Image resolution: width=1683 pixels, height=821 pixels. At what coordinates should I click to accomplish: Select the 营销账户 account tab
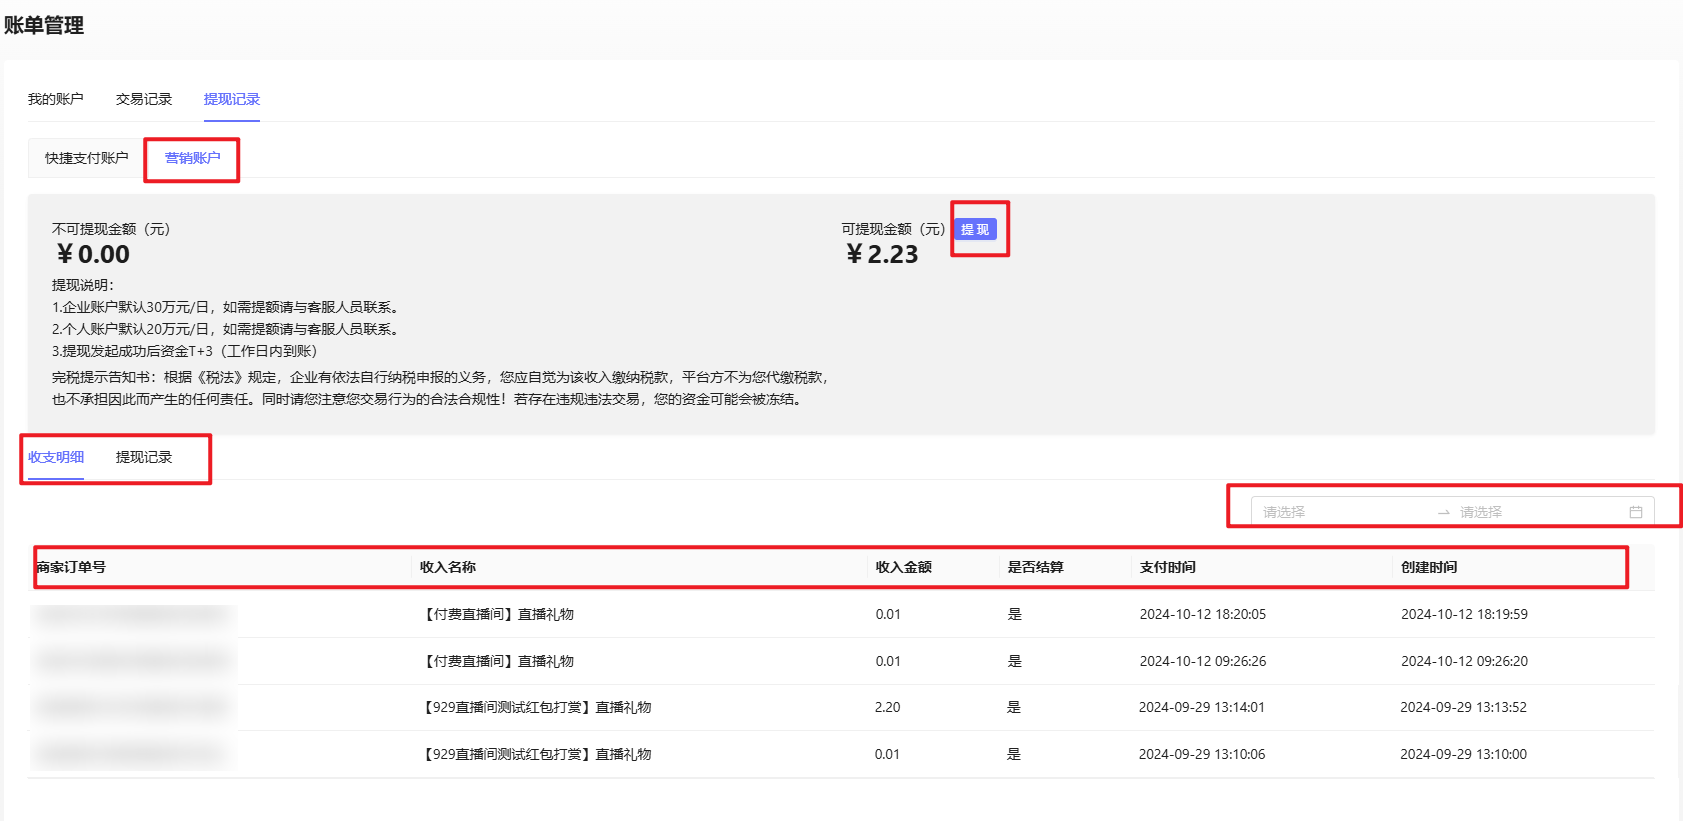click(192, 158)
